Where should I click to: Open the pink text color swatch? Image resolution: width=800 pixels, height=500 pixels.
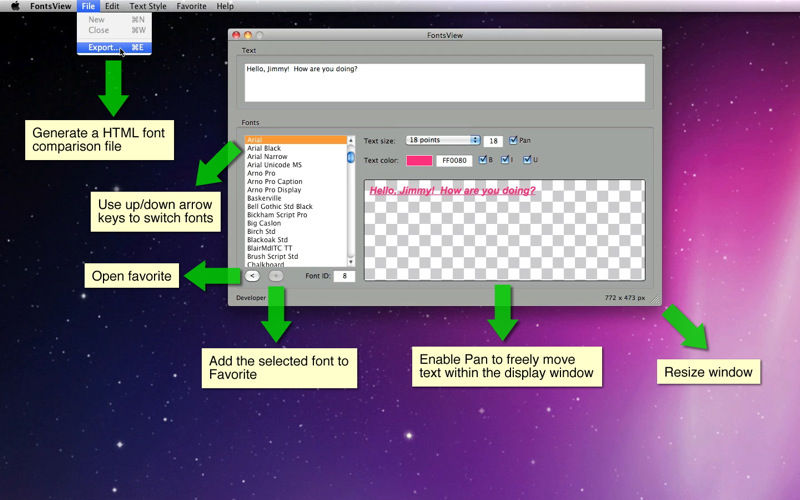[x=419, y=161]
